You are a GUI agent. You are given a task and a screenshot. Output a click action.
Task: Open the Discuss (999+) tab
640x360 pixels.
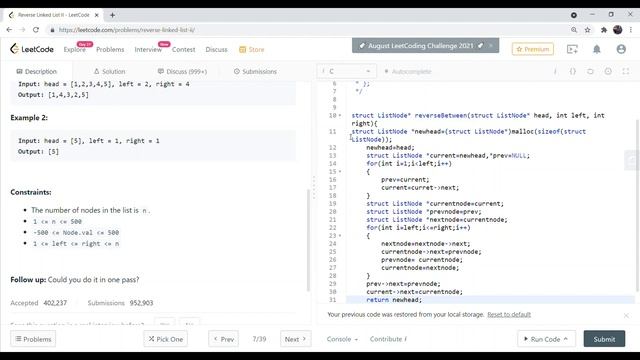[182, 71]
